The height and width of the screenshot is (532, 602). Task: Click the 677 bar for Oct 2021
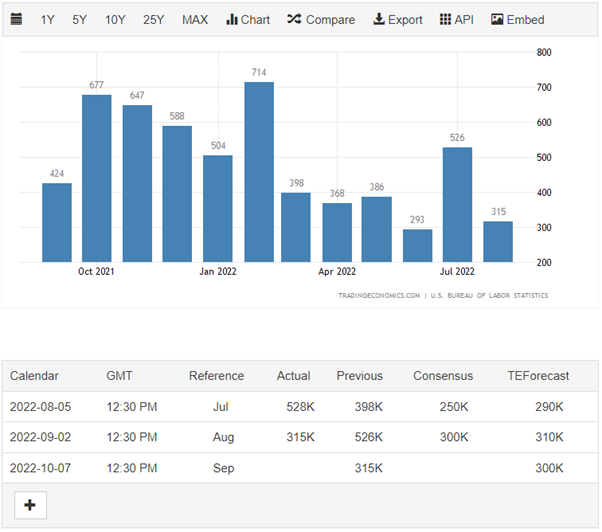97,178
